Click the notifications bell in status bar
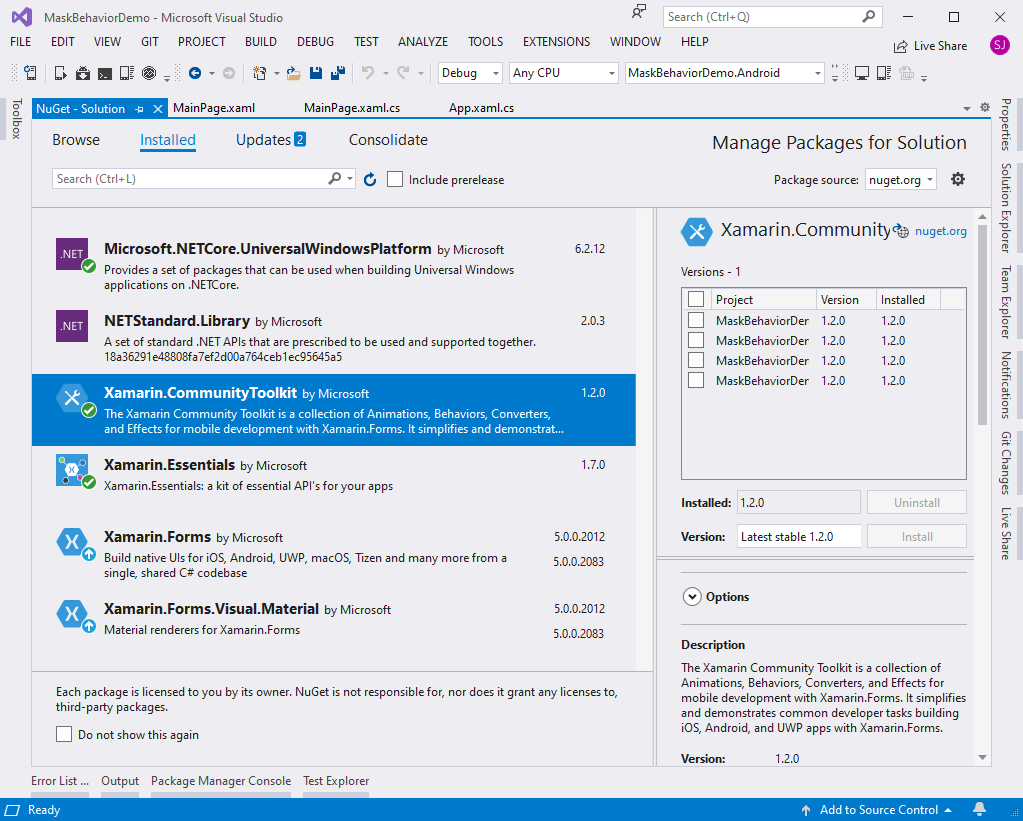Viewport: 1023px width, 821px height. (x=979, y=809)
